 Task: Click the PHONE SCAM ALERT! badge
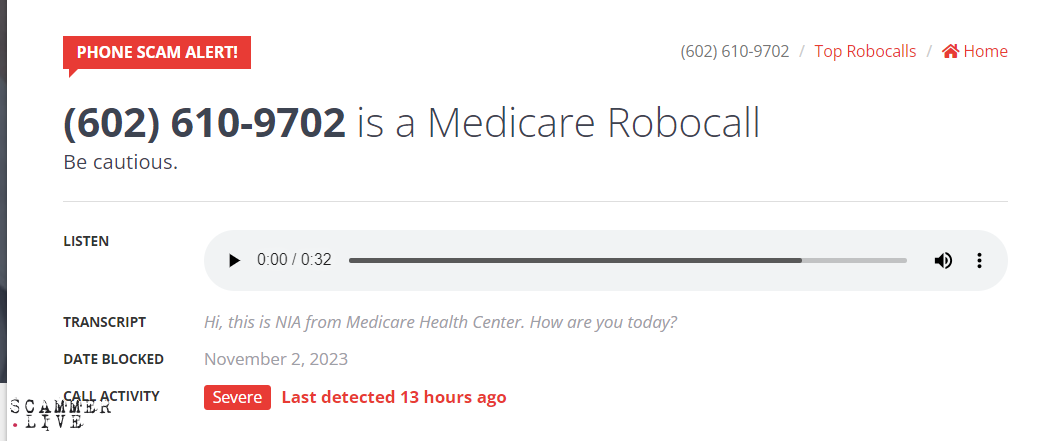(157, 52)
